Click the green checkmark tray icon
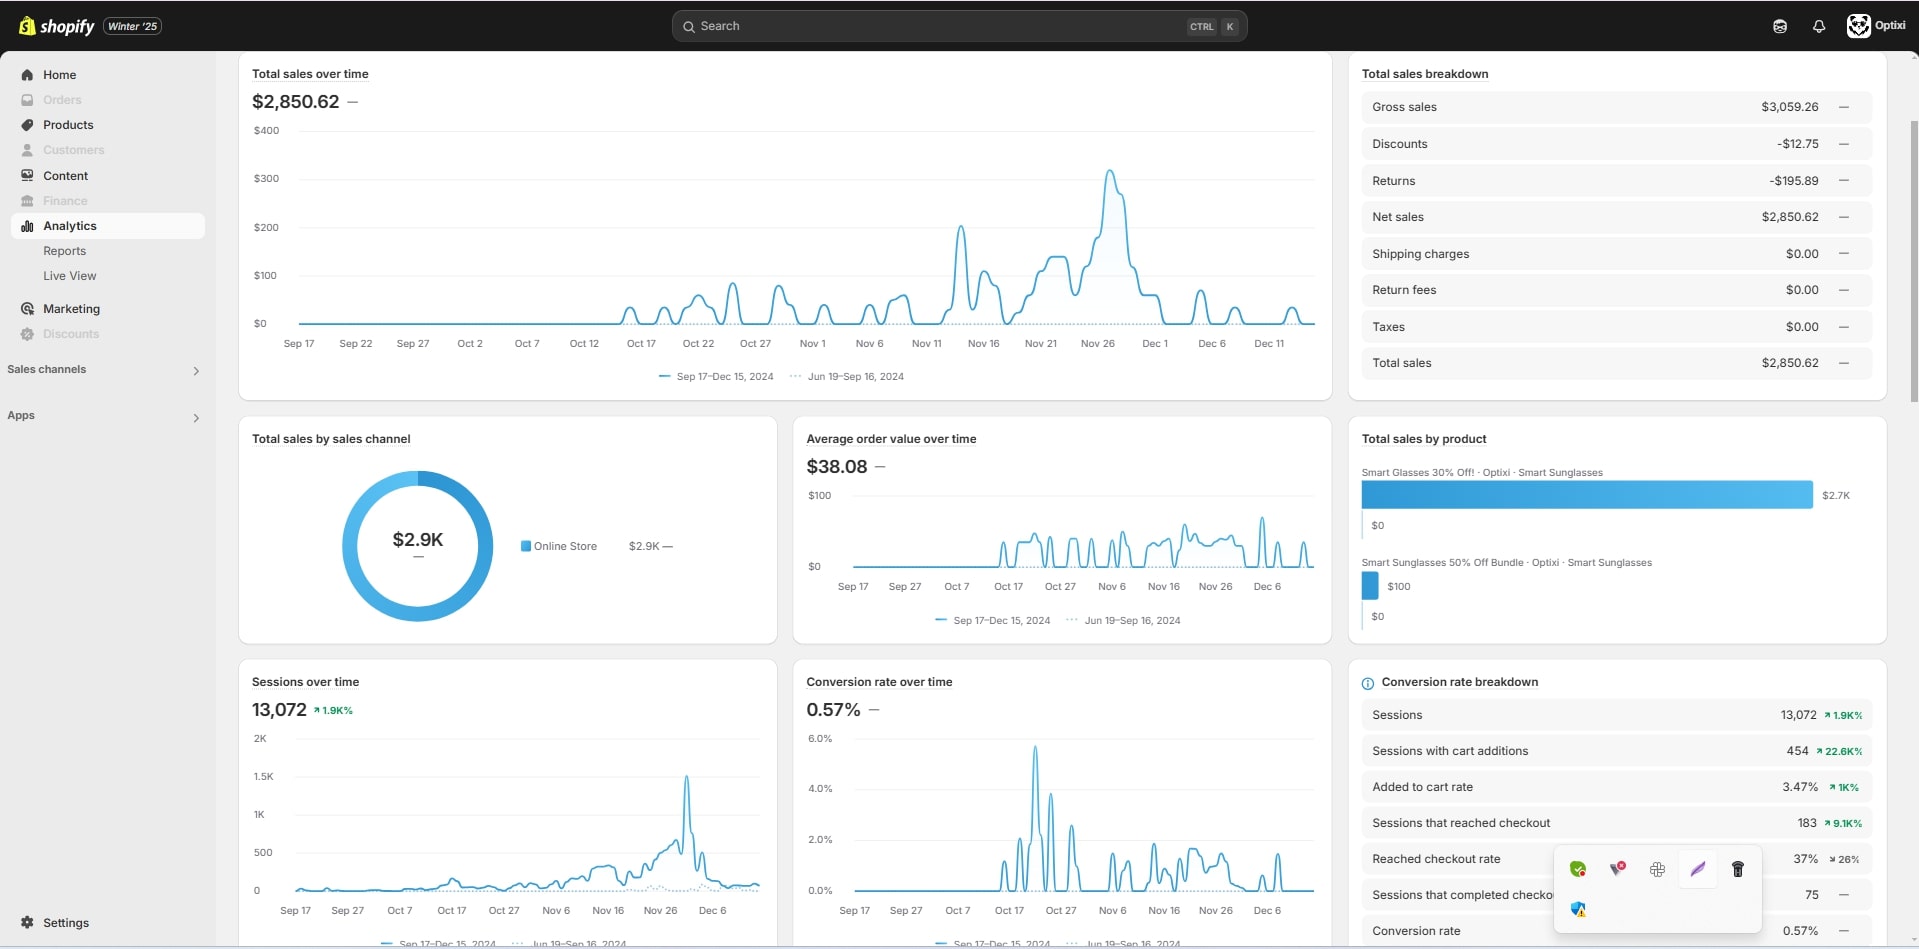Viewport: 1919px width, 949px height. (x=1578, y=869)
